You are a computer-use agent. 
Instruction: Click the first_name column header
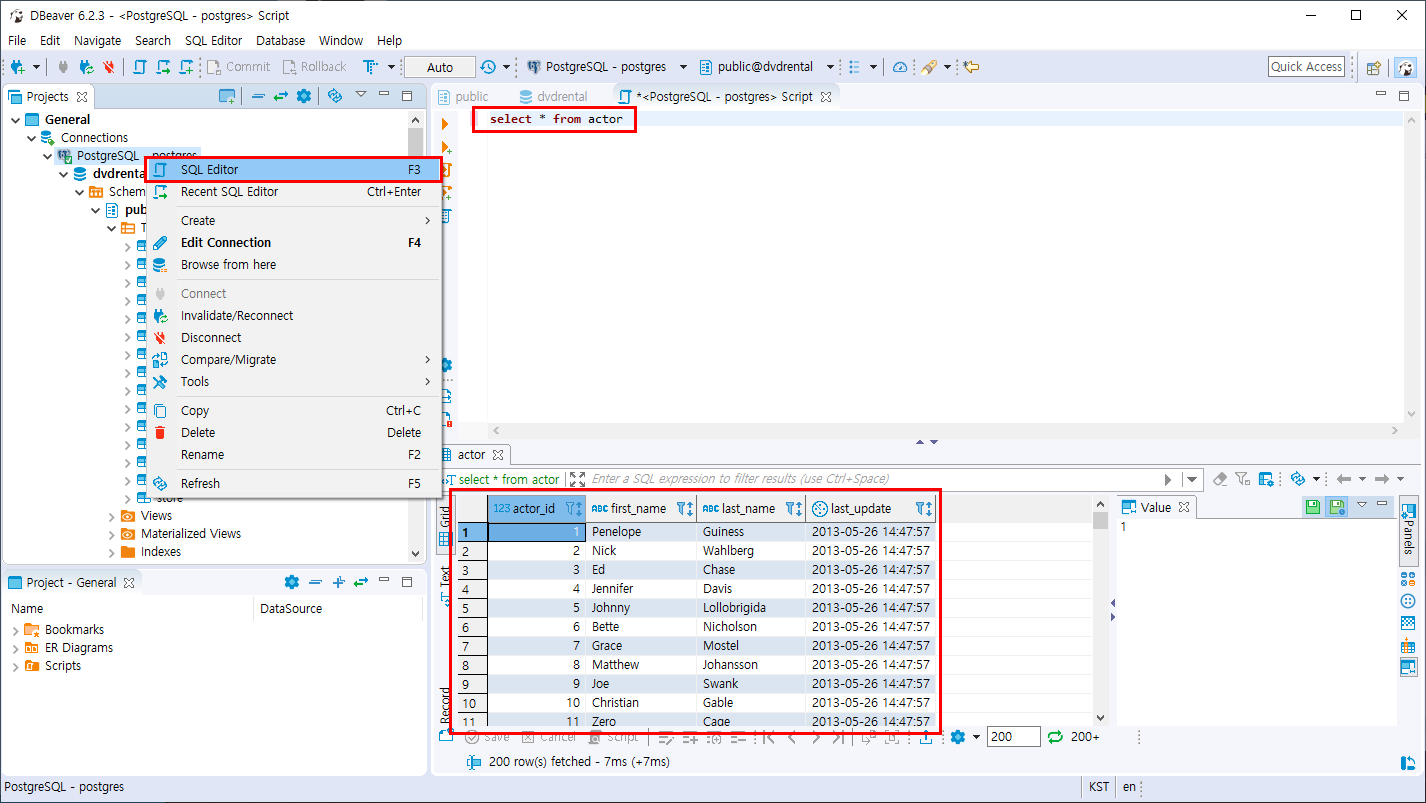pos(641,508)
